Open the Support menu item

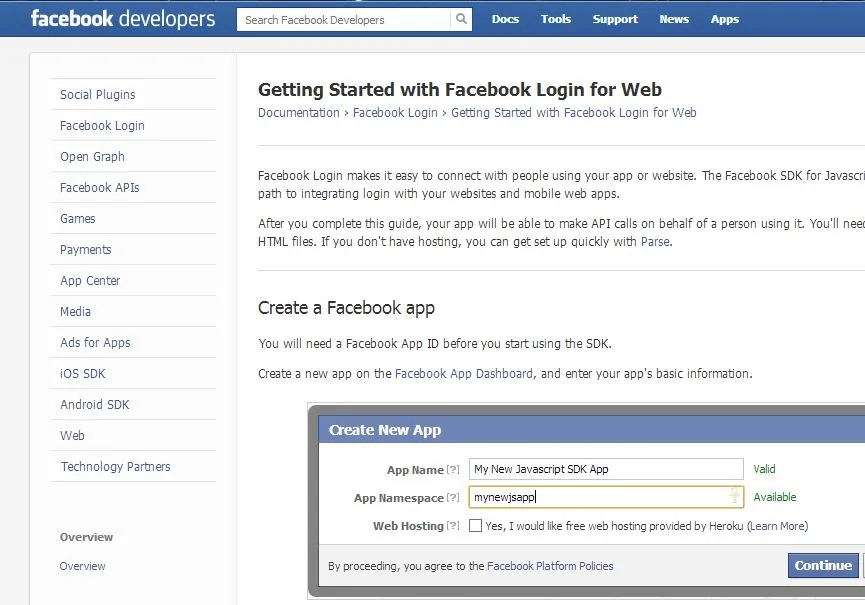click(615, 19)
